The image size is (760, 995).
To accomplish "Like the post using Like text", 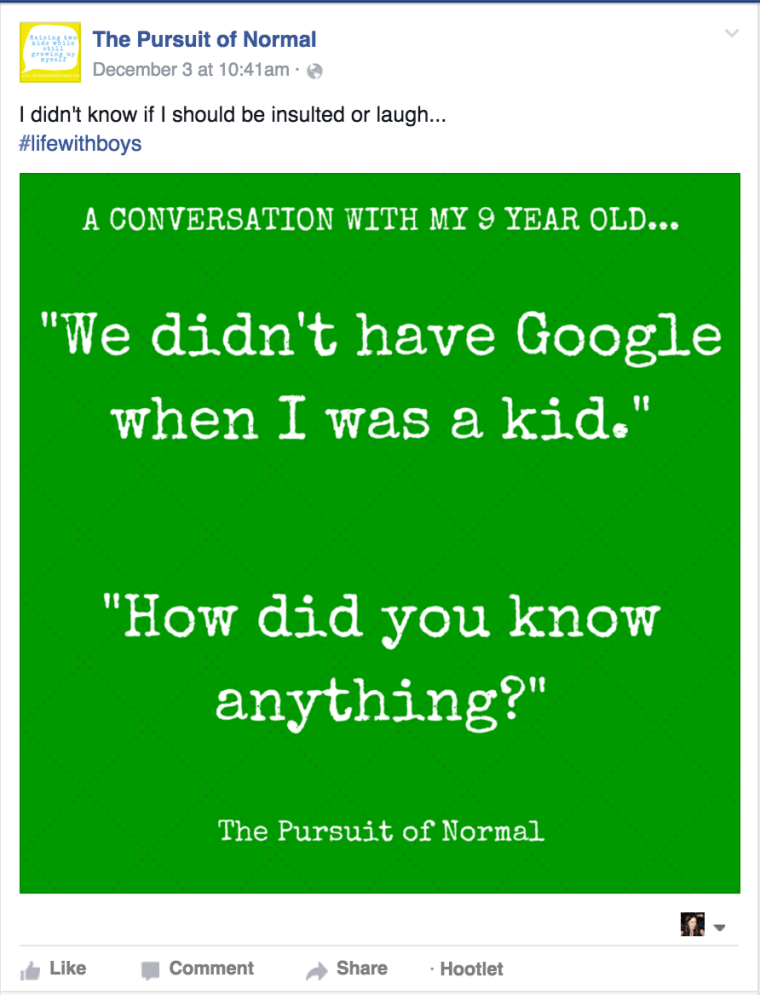I will tap(68, 968).
